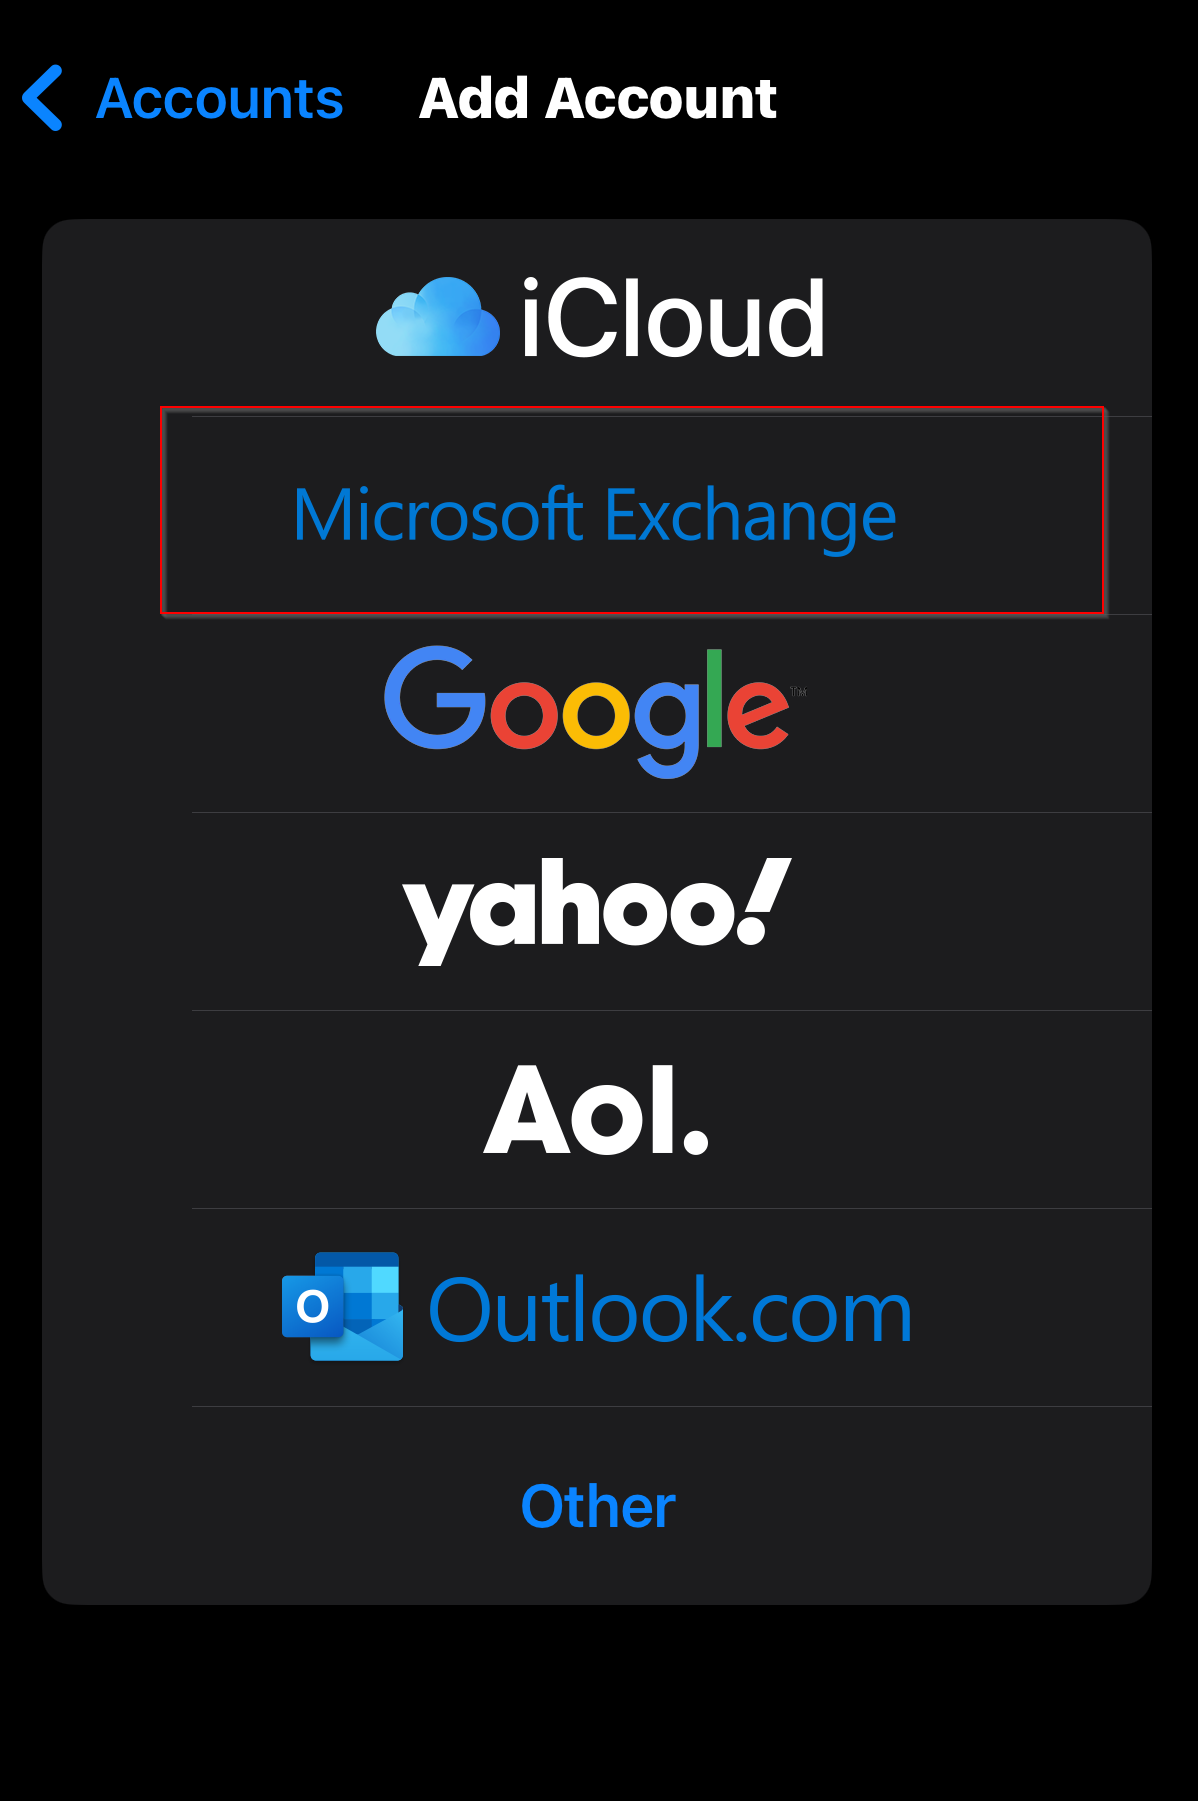Click the white O badge on Outlook icon
The image size is (1198, 1801).
(x=313, y=1306)
